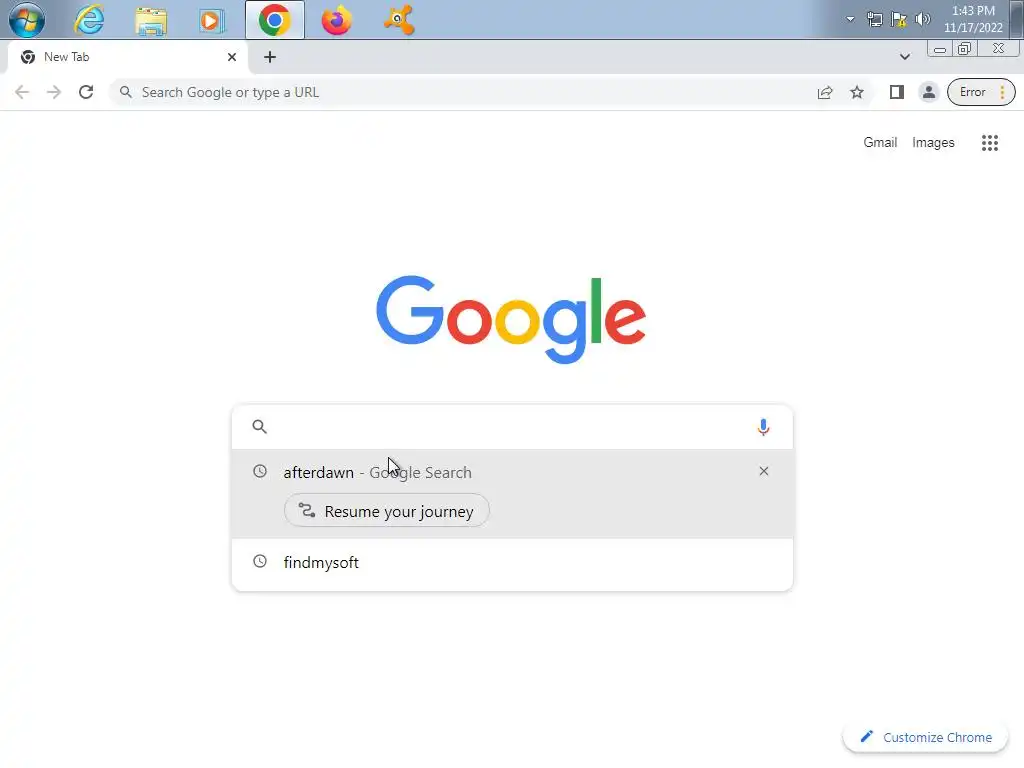Open the Error update menu button
Viewport: 1024px width, 768px height.
[x=981, y=92]
